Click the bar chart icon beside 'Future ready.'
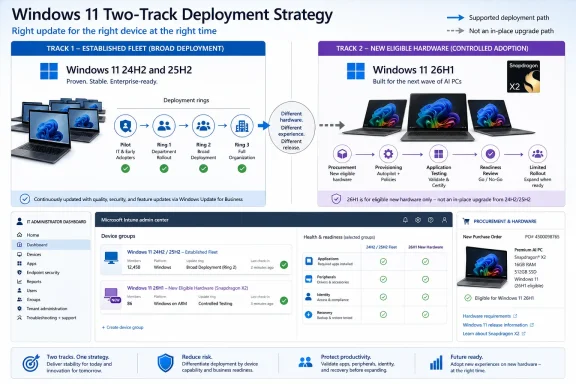This screenshot has width=576, height=384. pyautogui.click(x=436, y=363)
